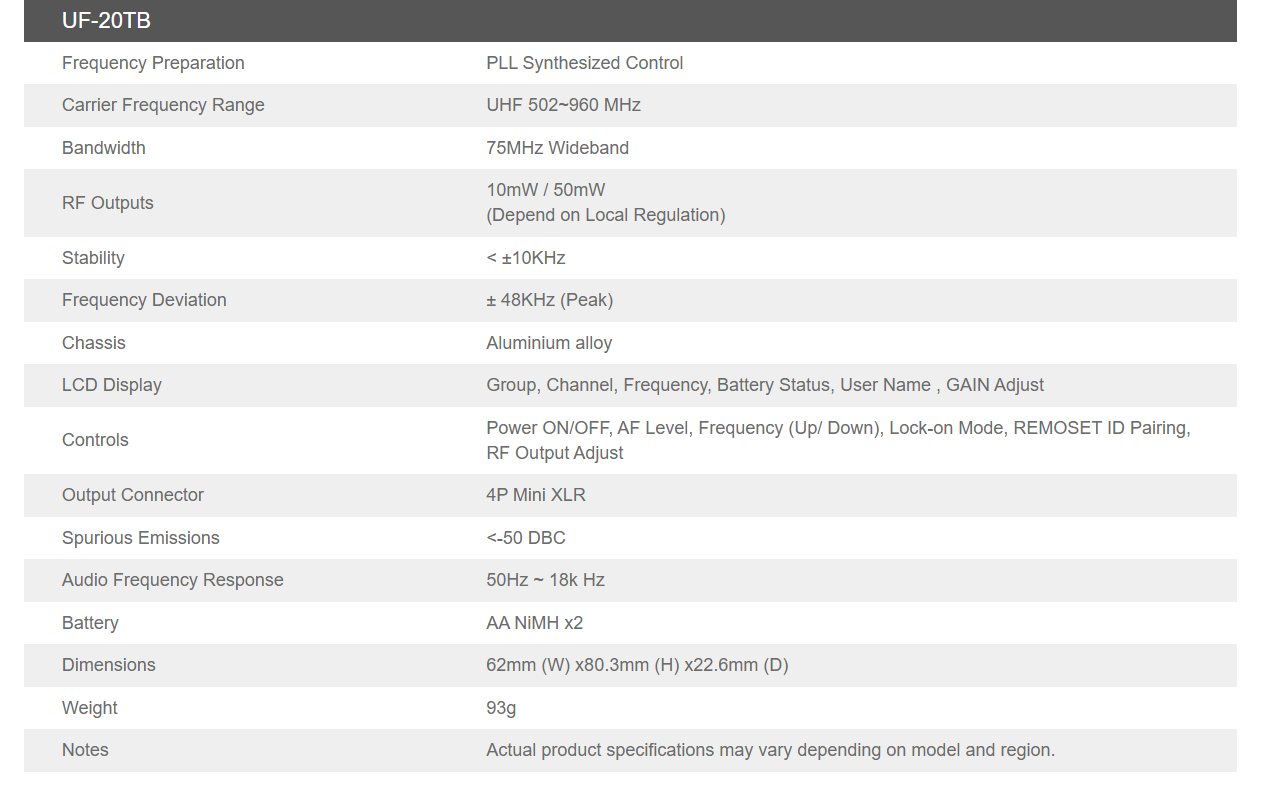Click the 10mW / 50mW value
Screen dimensions: 1280x785
(x=545, y=190)
